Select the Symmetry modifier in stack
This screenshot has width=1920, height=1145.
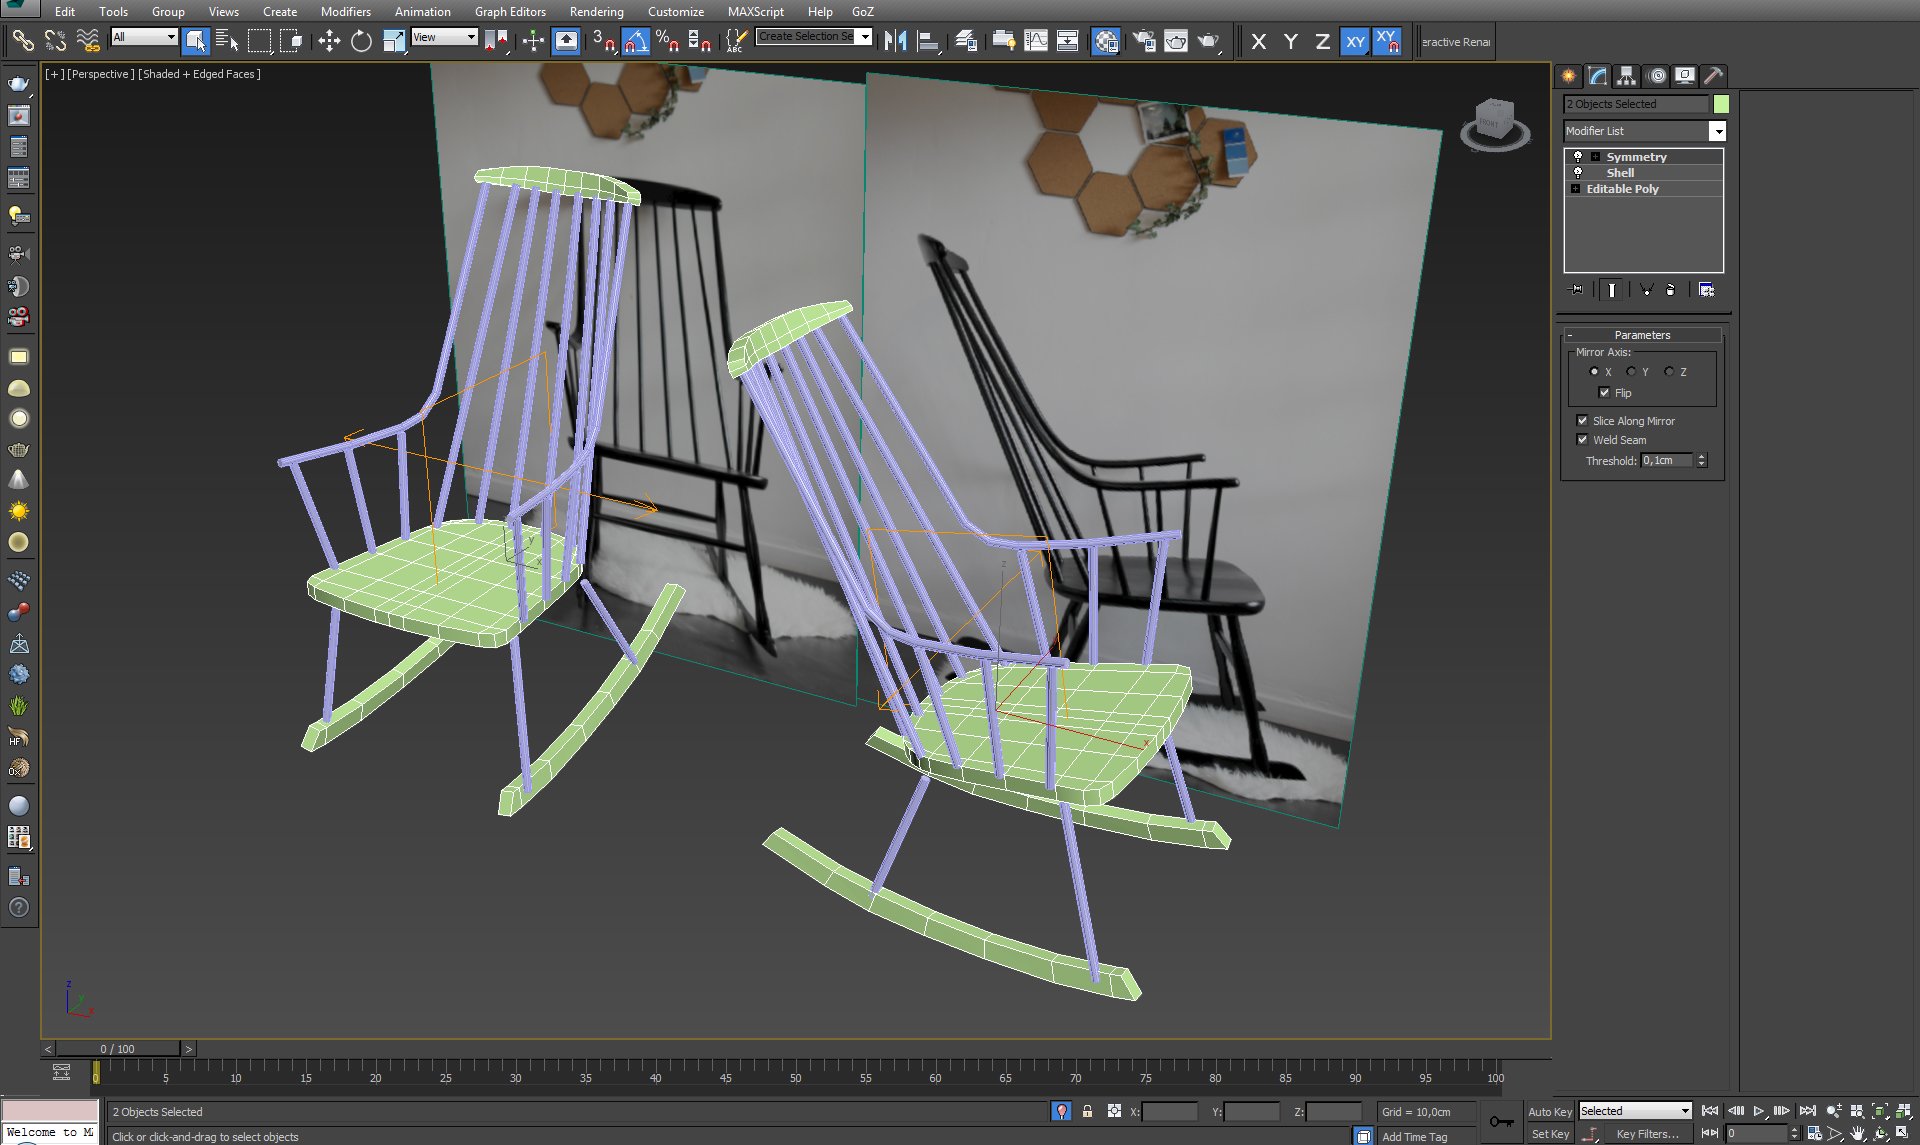(x=1636, y=157)
